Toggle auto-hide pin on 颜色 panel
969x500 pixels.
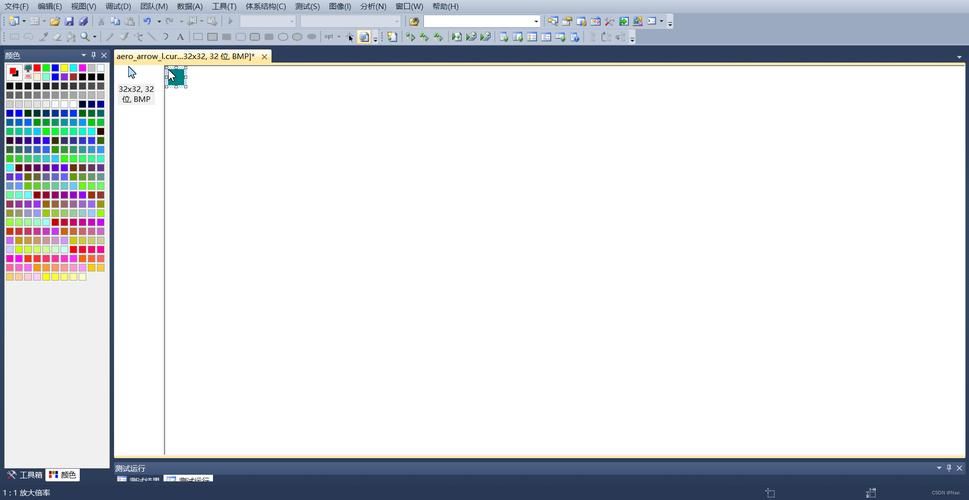pos(93,56)
